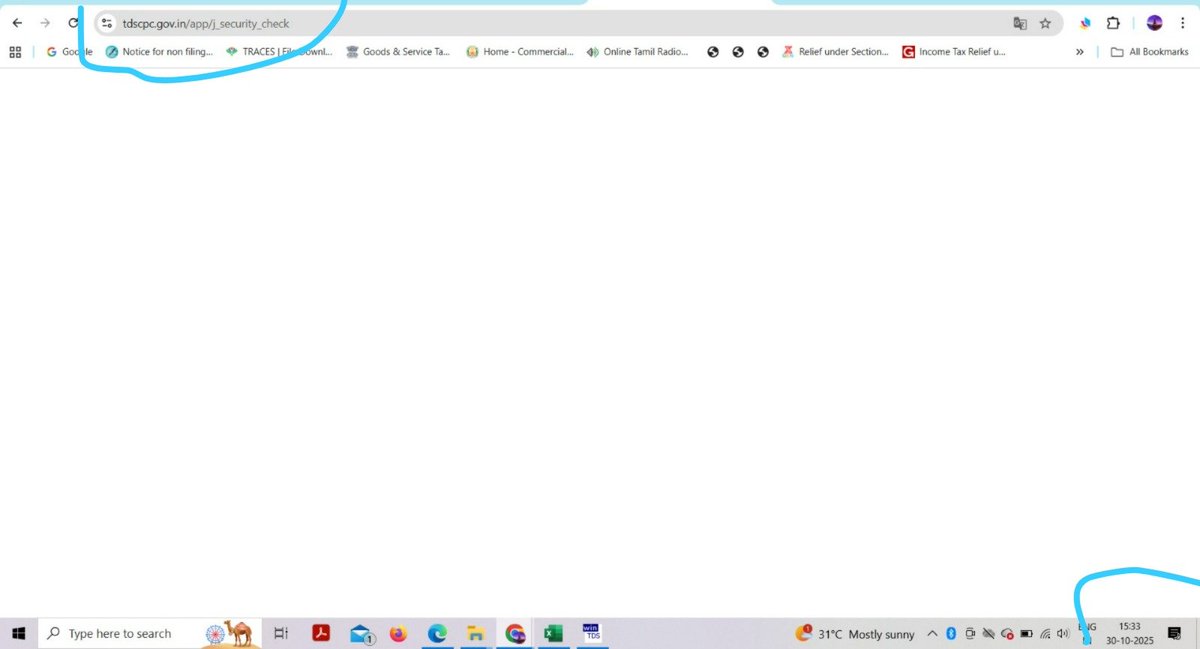Bookmark this page with the star

(1045, 23)
